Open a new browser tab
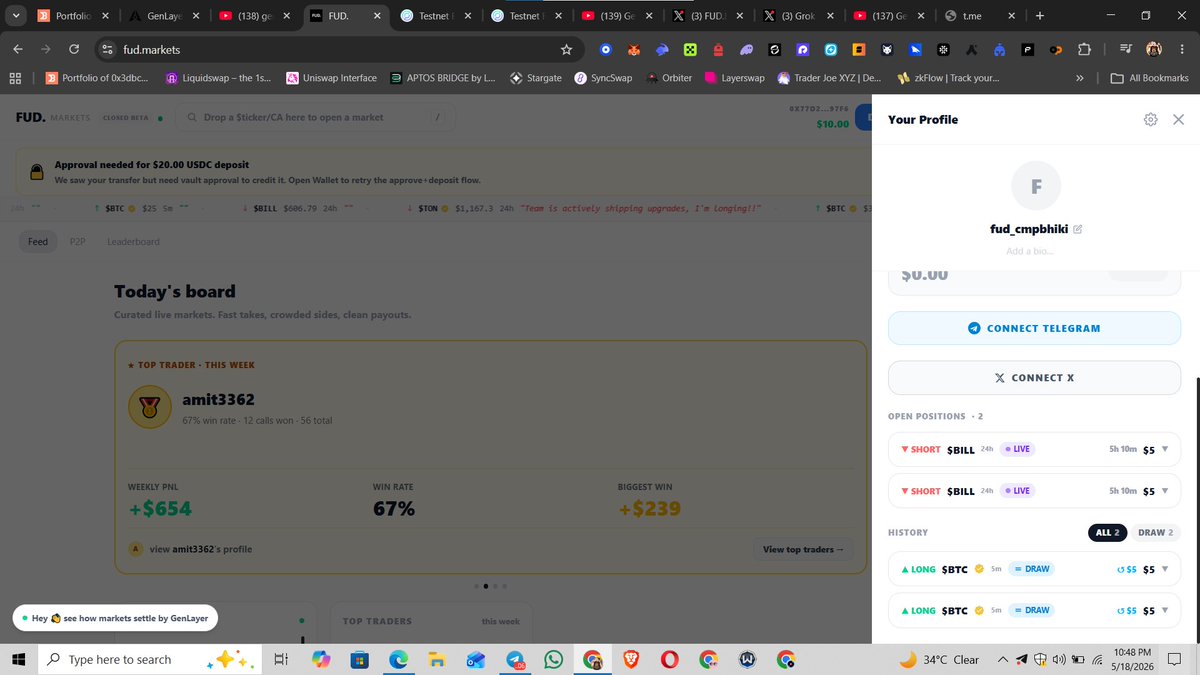The width and height of the screenshot is (1200, 675). pos(1040,16)
